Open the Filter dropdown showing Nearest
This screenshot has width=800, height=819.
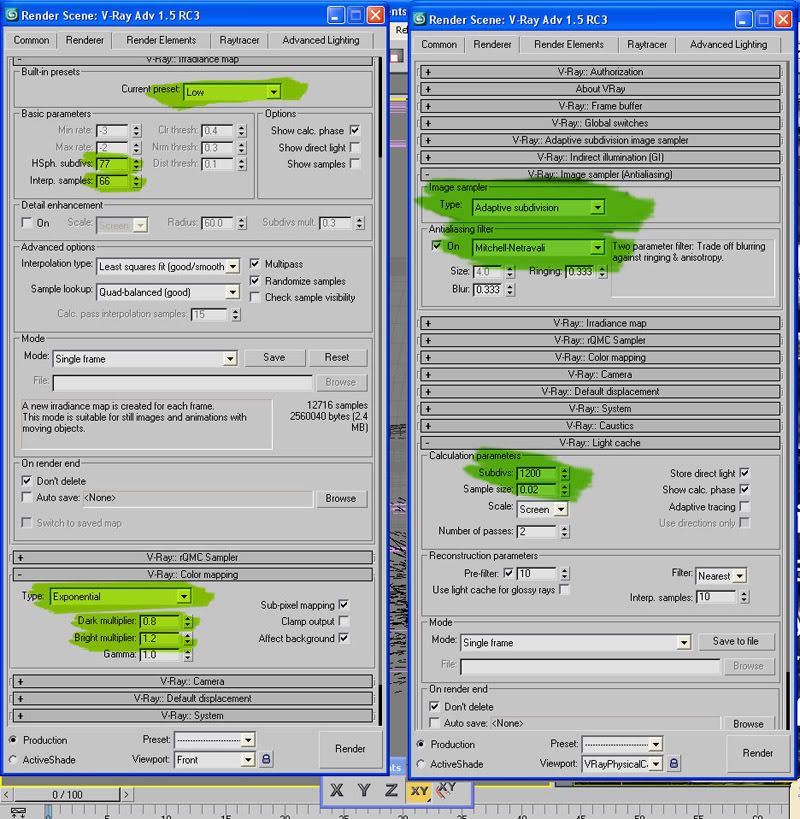[721, 576]
